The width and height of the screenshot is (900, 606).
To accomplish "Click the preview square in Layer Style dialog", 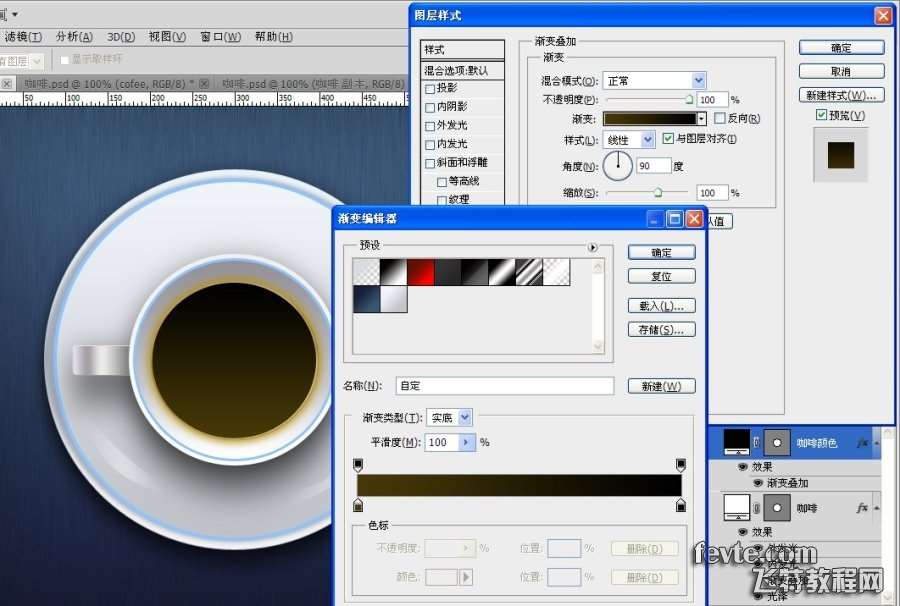I will click(841, 155).
